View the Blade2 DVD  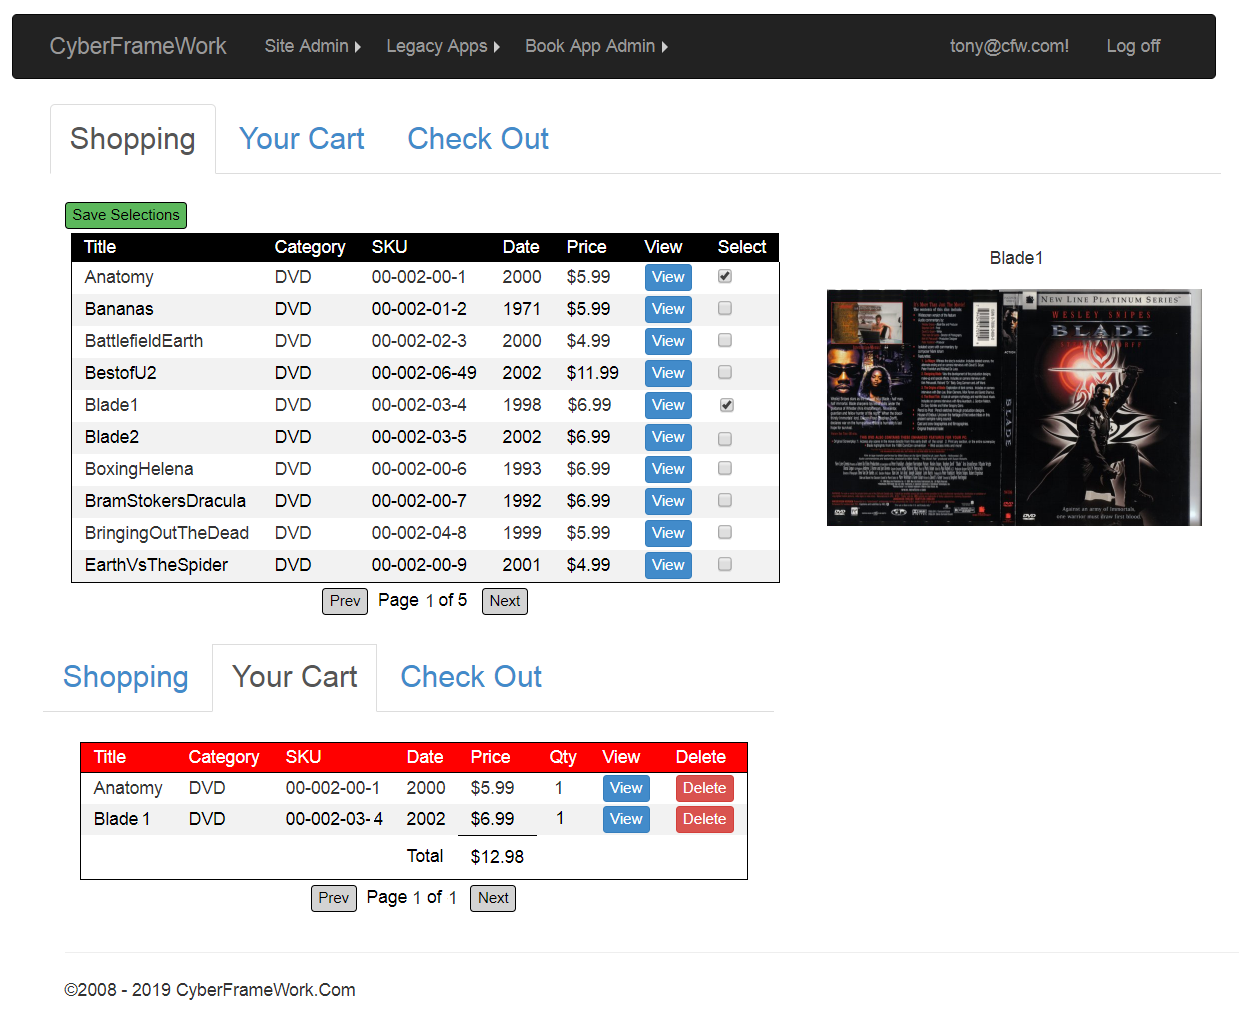pyautogui.click(x=668, y=437)
